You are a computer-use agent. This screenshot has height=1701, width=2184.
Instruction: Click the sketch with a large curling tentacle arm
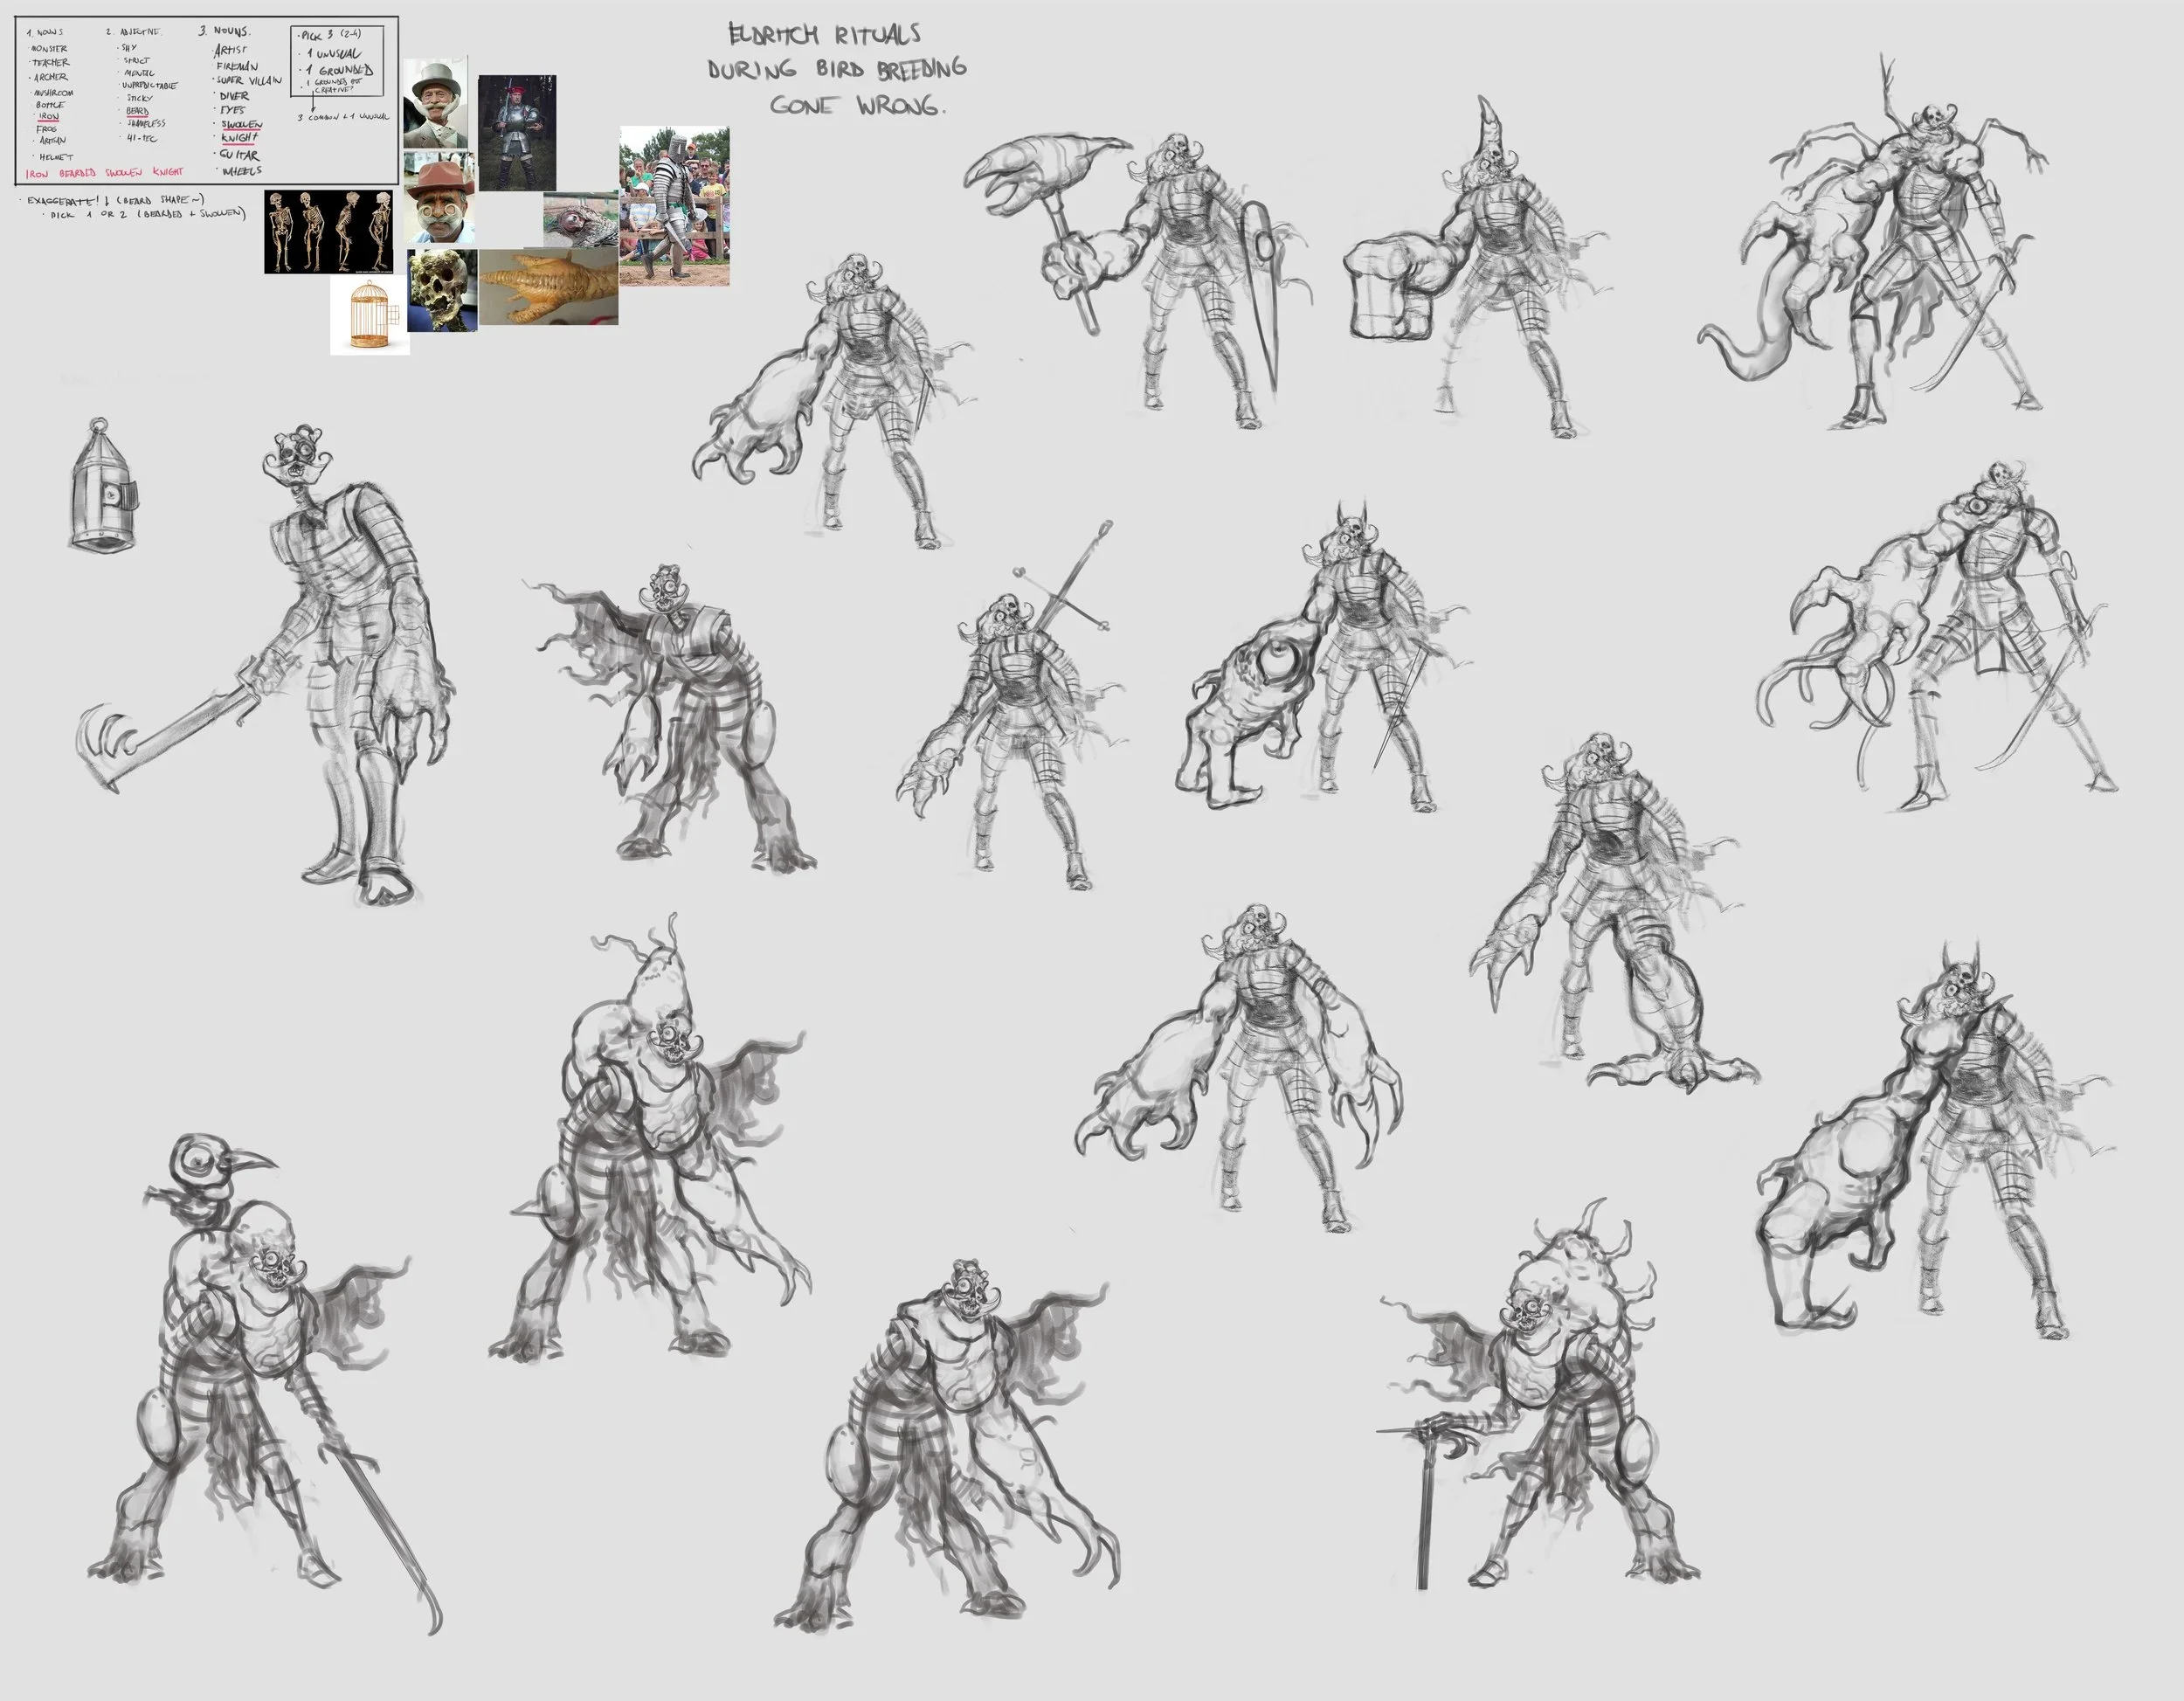click(1873, 242)
